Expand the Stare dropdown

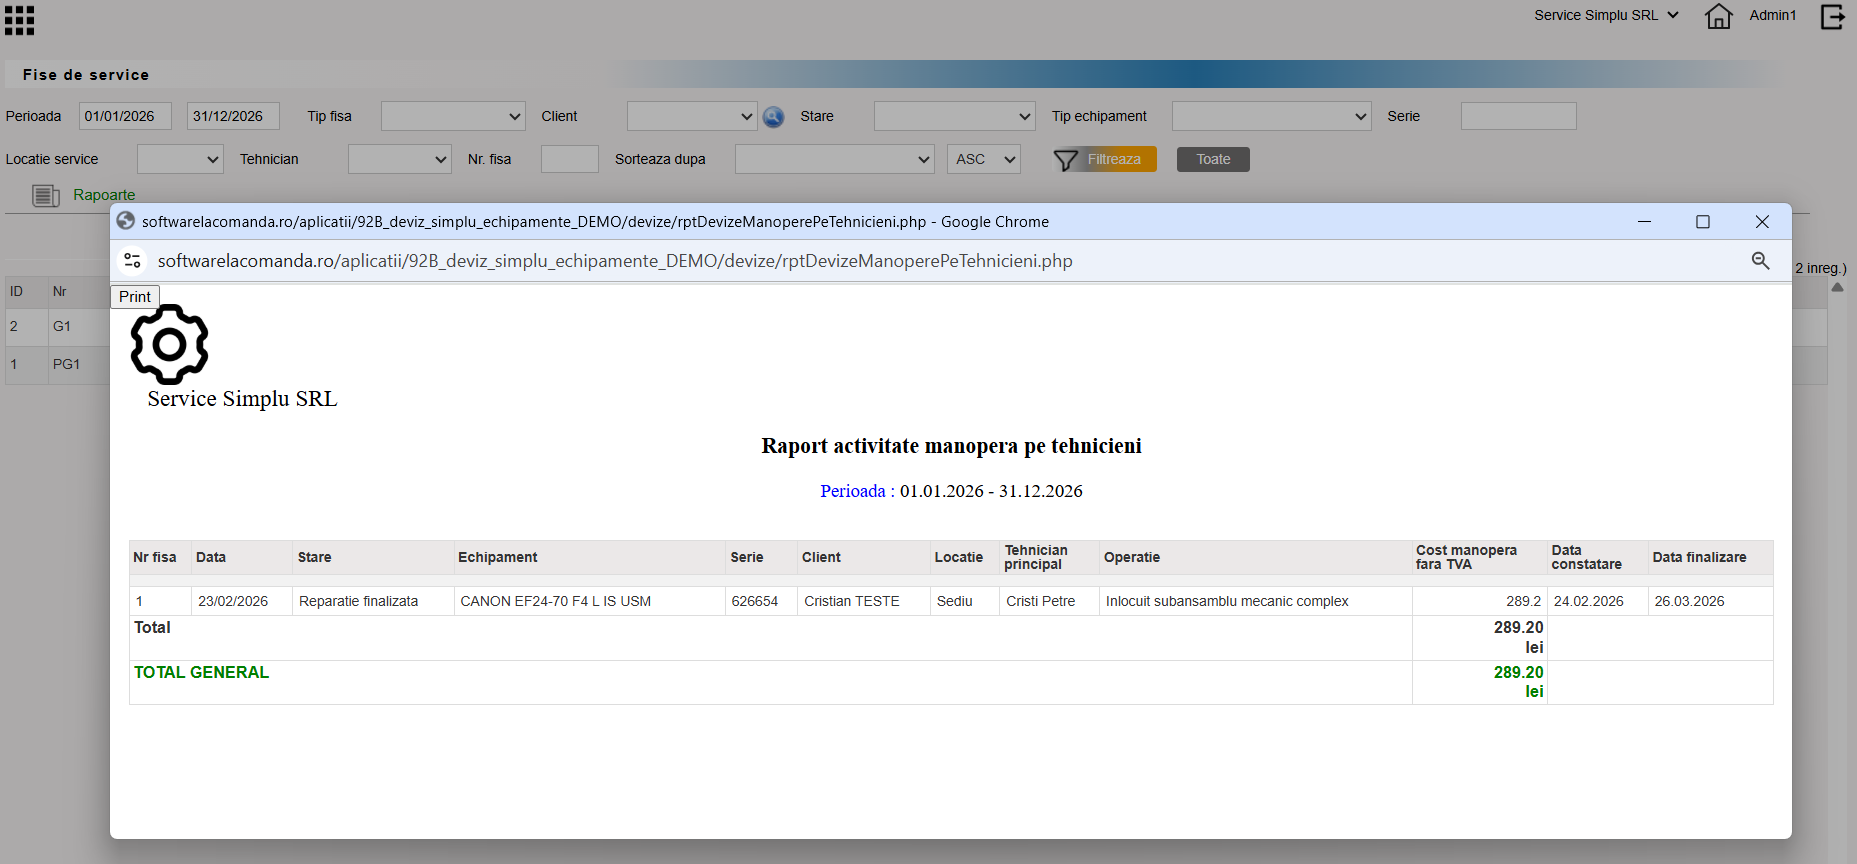pos(955,116)
